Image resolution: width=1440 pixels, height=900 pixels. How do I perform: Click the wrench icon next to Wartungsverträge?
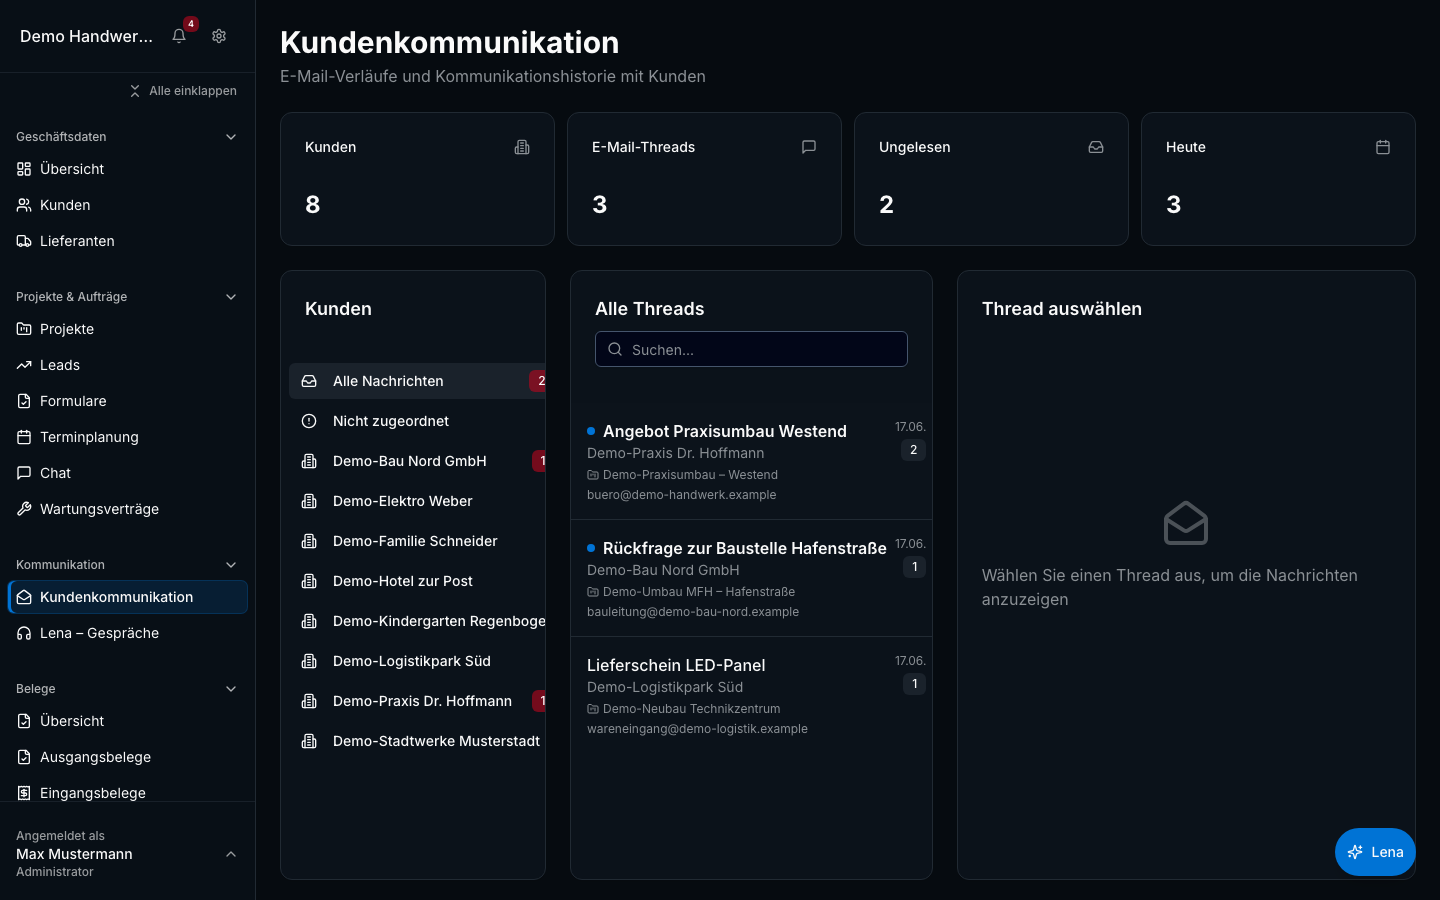[x=24, y=509]
